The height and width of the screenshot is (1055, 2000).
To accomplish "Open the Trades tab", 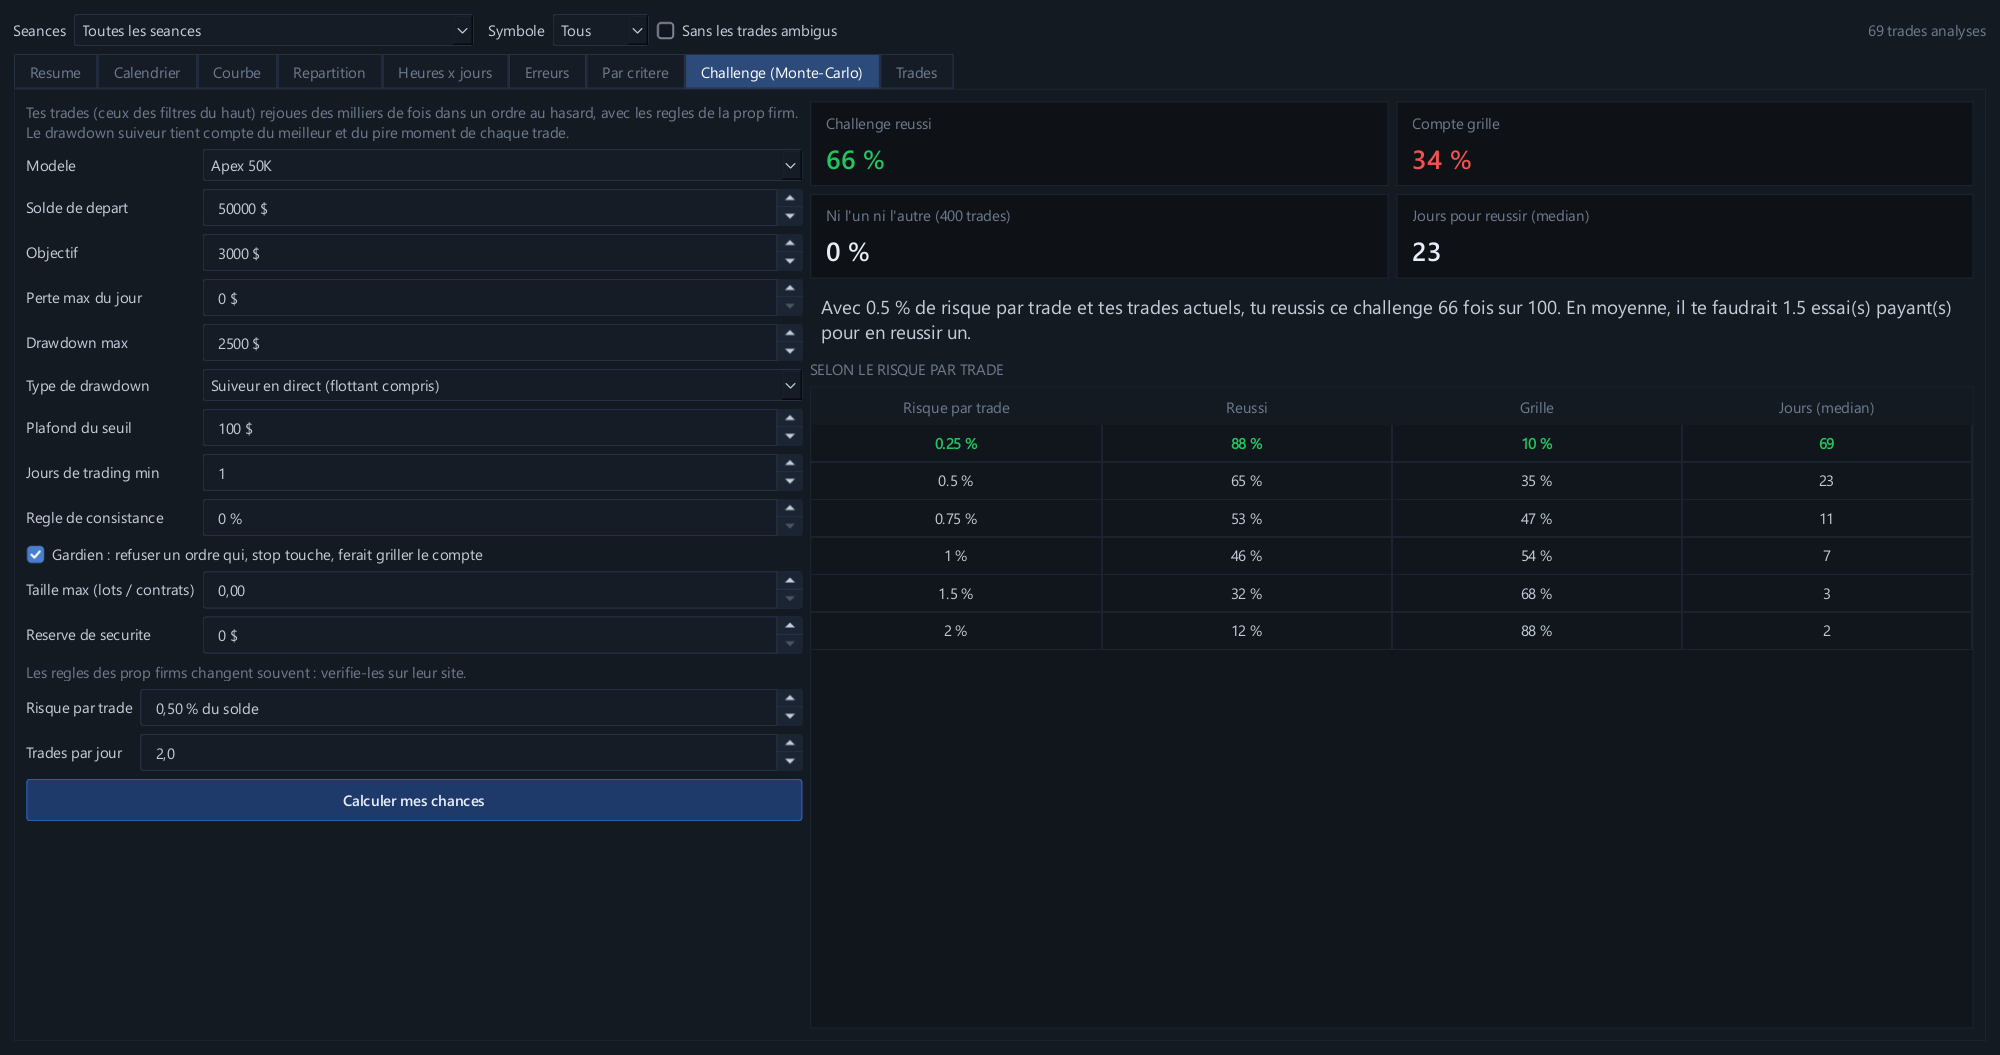I will 916,73.
